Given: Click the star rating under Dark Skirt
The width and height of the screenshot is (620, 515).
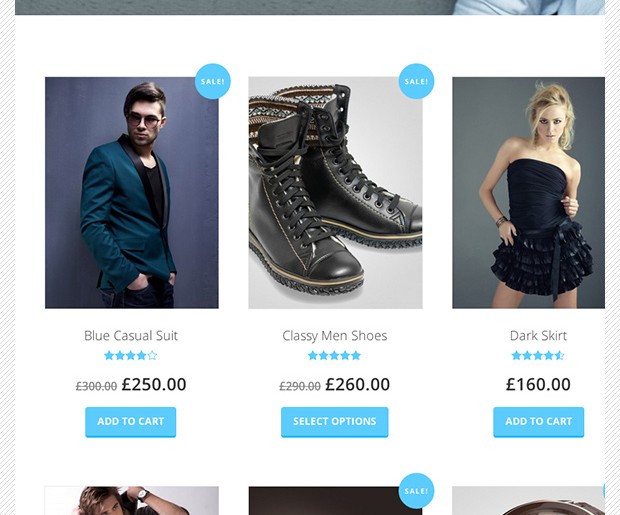Looking at the screenshot, I should pos(538,356).
